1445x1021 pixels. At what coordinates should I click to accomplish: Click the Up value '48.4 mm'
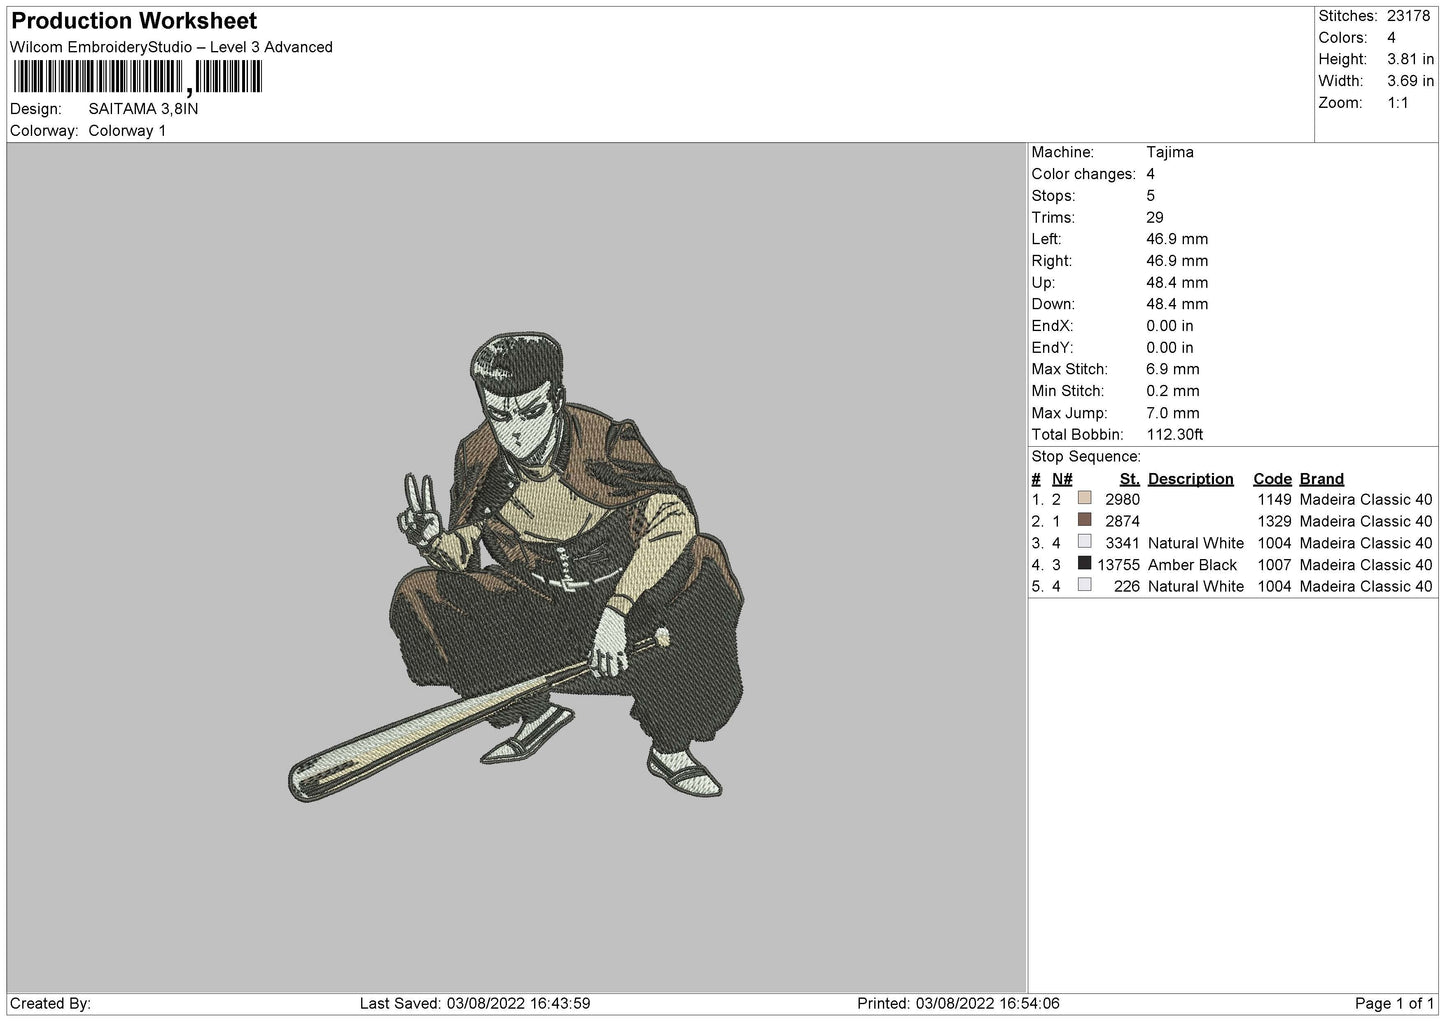pos(1177,283)
